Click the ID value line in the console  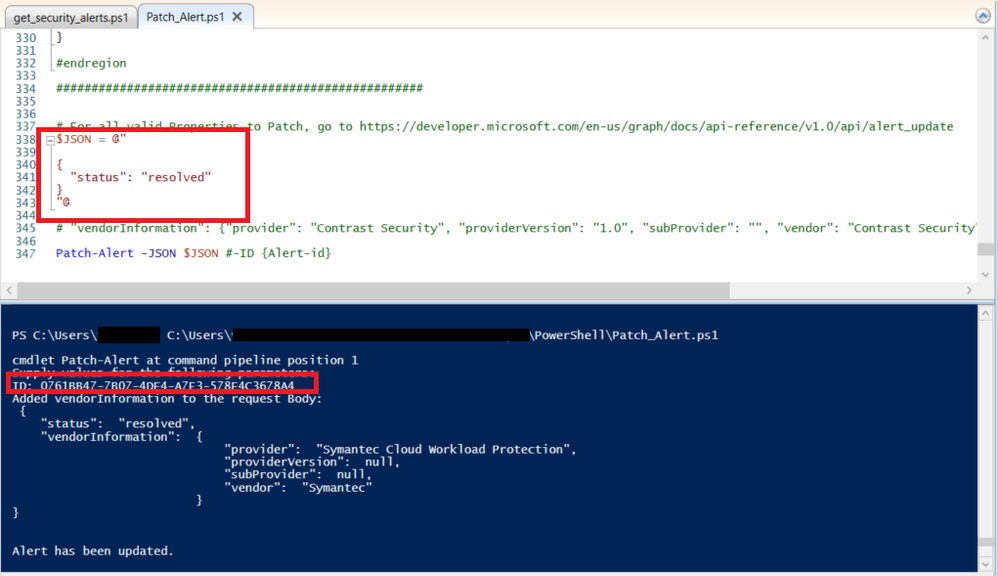pyautogui.click(x=153, y=386)
